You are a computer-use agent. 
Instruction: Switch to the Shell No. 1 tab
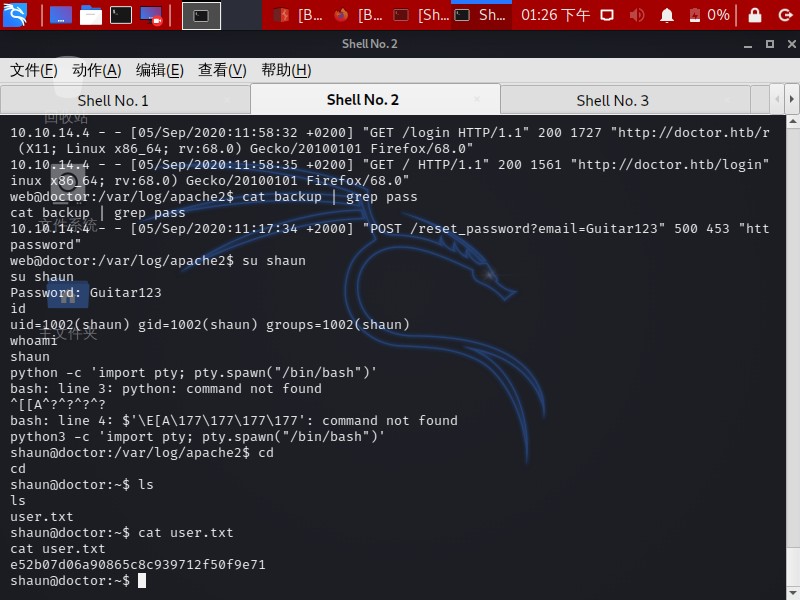point(113,101)
